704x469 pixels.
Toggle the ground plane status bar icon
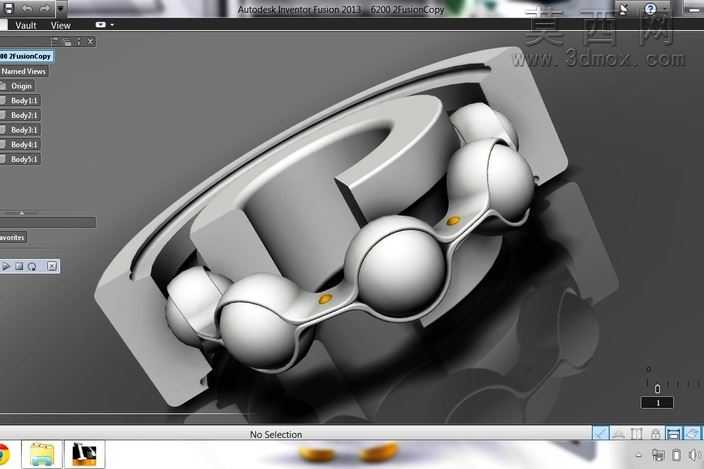[x=619, y=434]
